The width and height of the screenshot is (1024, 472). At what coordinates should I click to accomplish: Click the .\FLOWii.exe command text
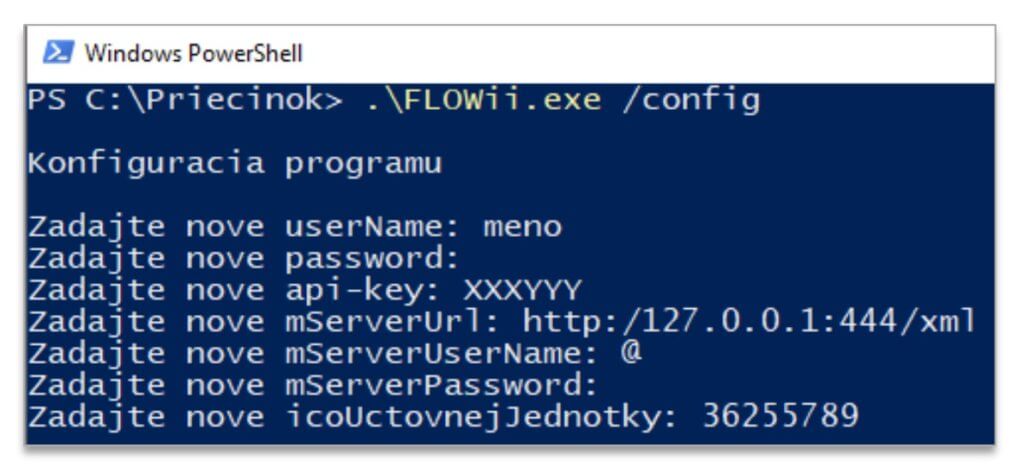tap(483, 101)
